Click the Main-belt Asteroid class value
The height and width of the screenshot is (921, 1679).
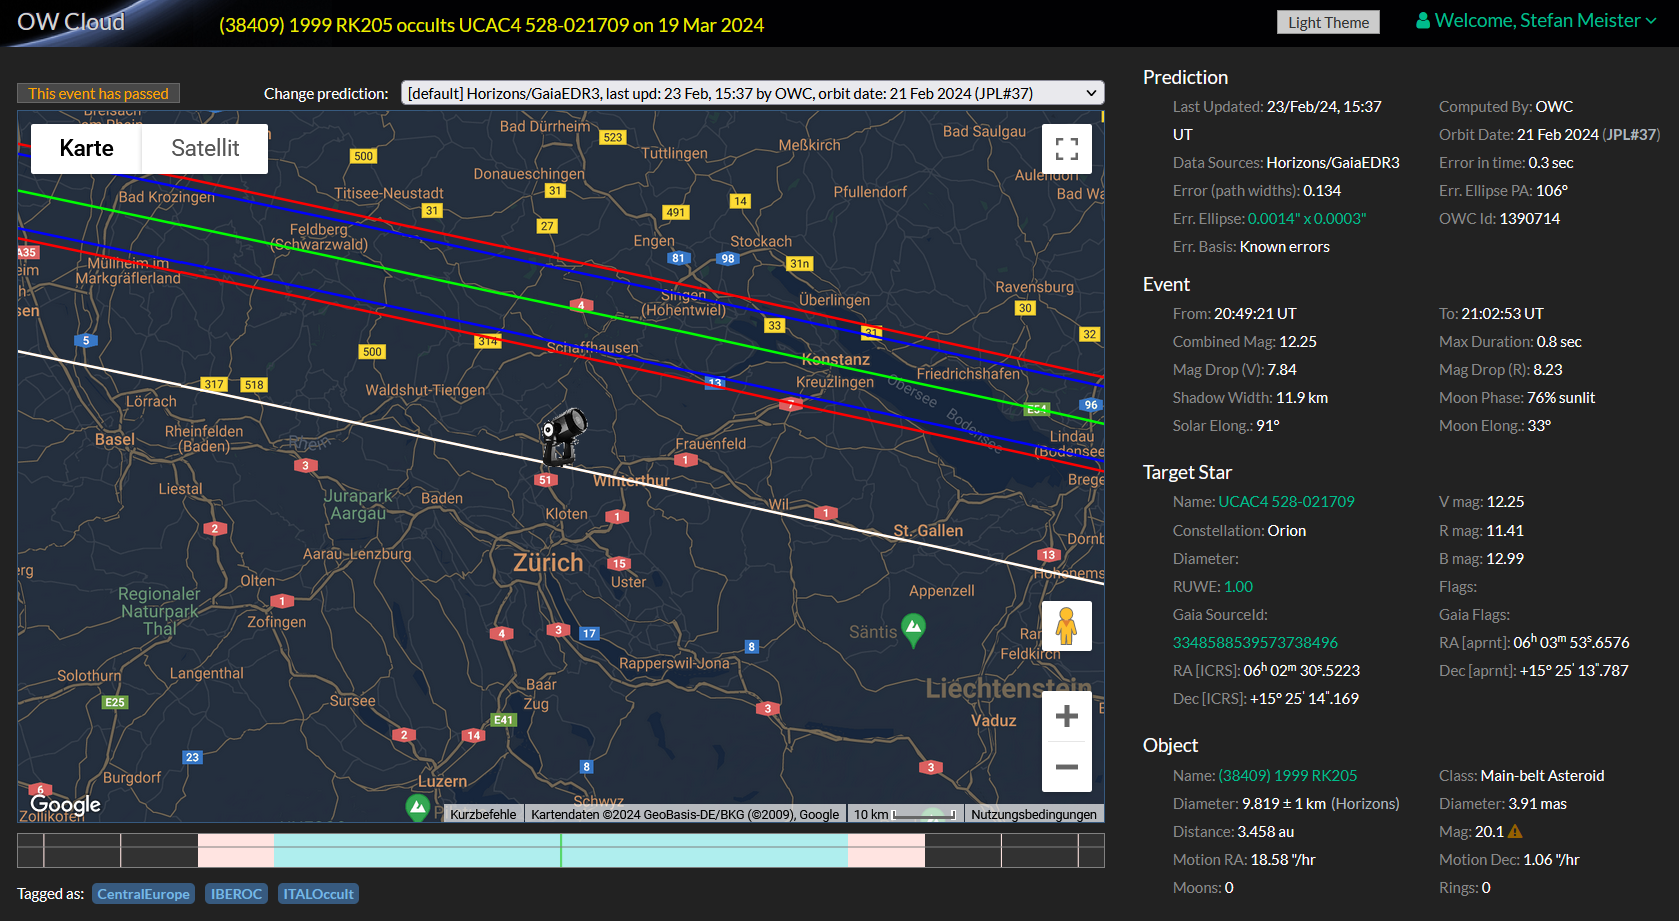(1542, 776)
